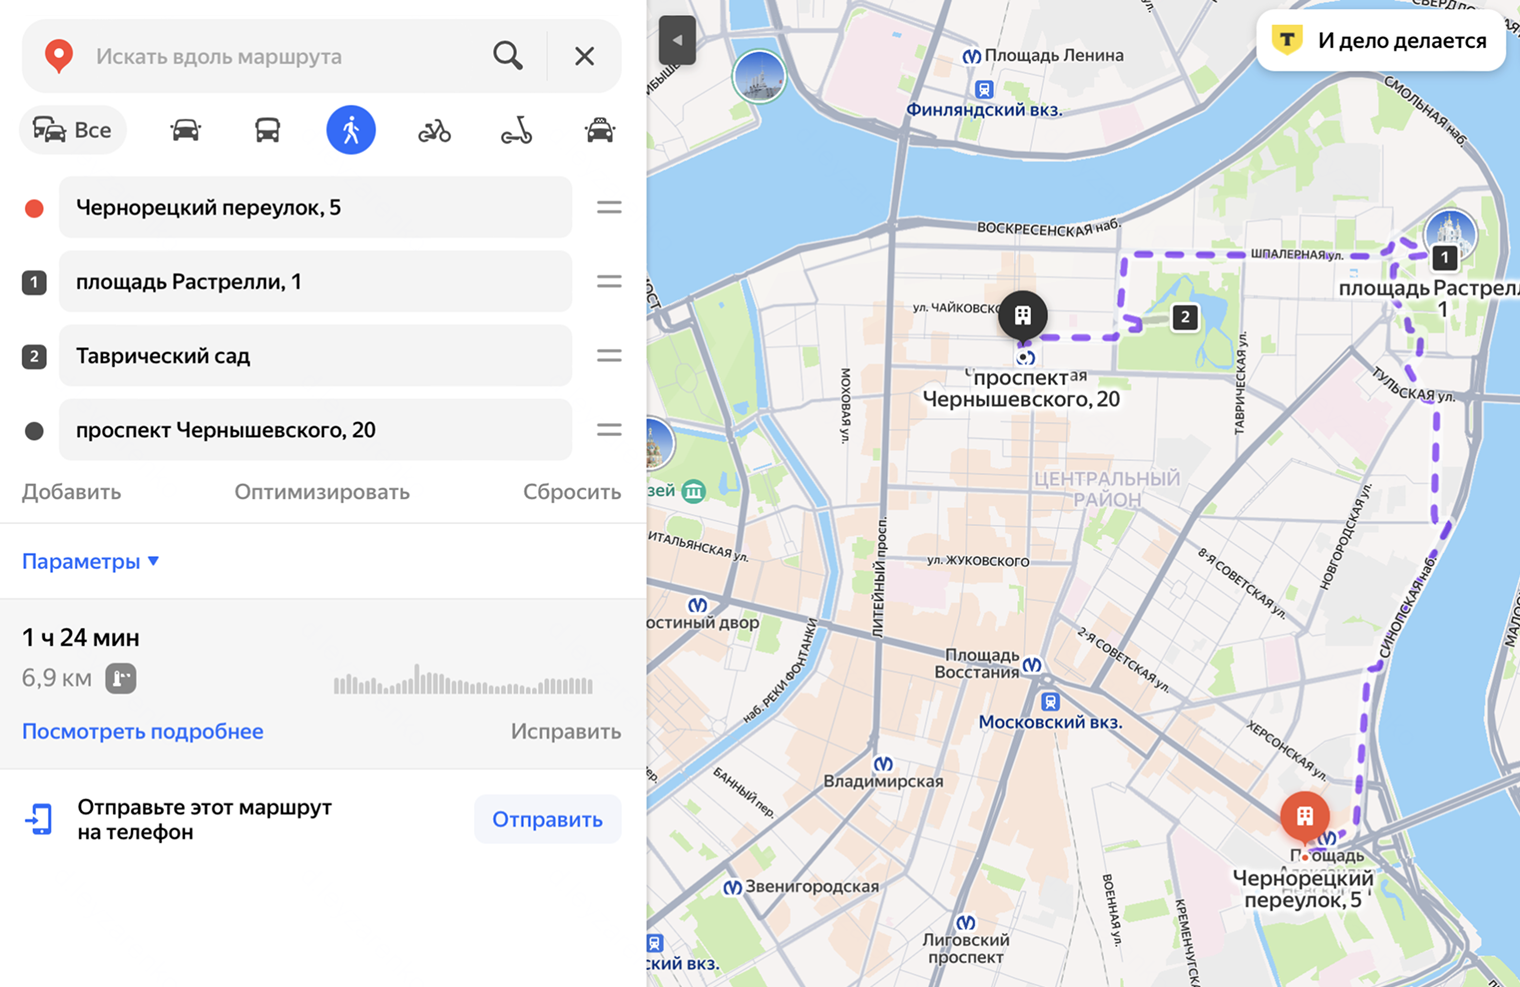Image resolution: width=1520 pixels, height=987 pixels.
Task: Click the cruiser Aurora landmark icon
Action: 759,77
